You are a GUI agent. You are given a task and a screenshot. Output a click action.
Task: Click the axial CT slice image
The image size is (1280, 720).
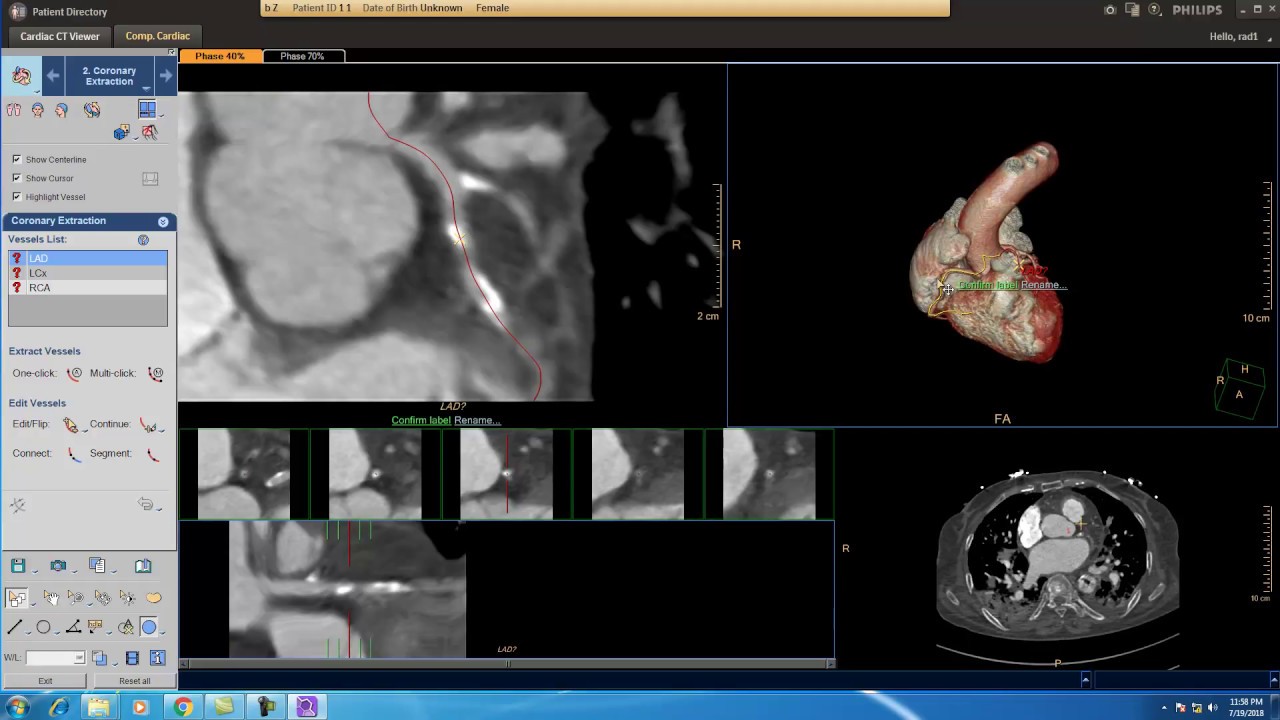tap(1058, 556)
